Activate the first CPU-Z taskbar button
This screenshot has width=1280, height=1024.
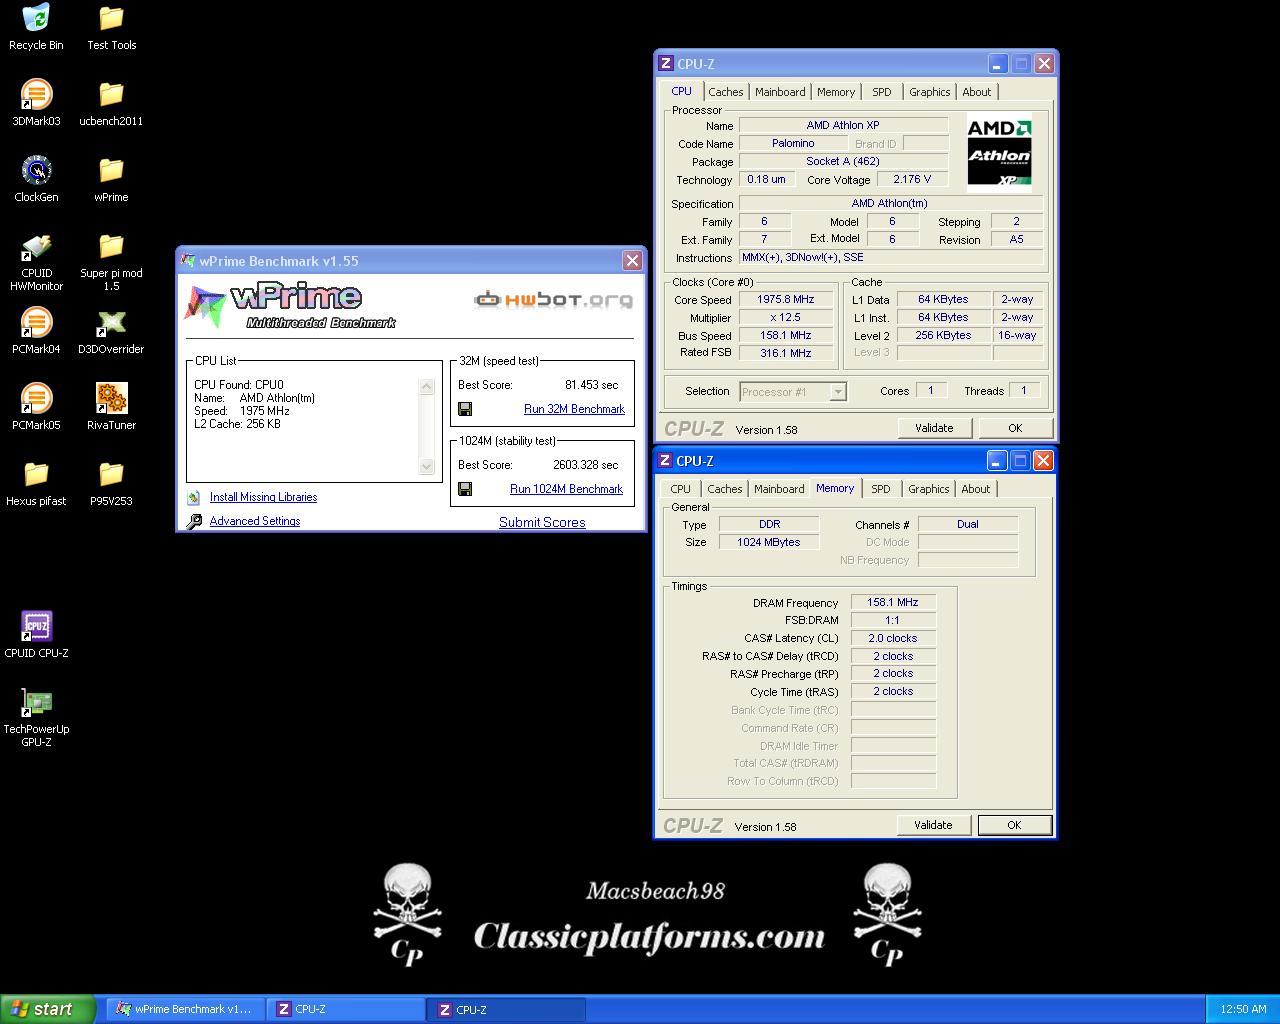(x=346, y=1009)
